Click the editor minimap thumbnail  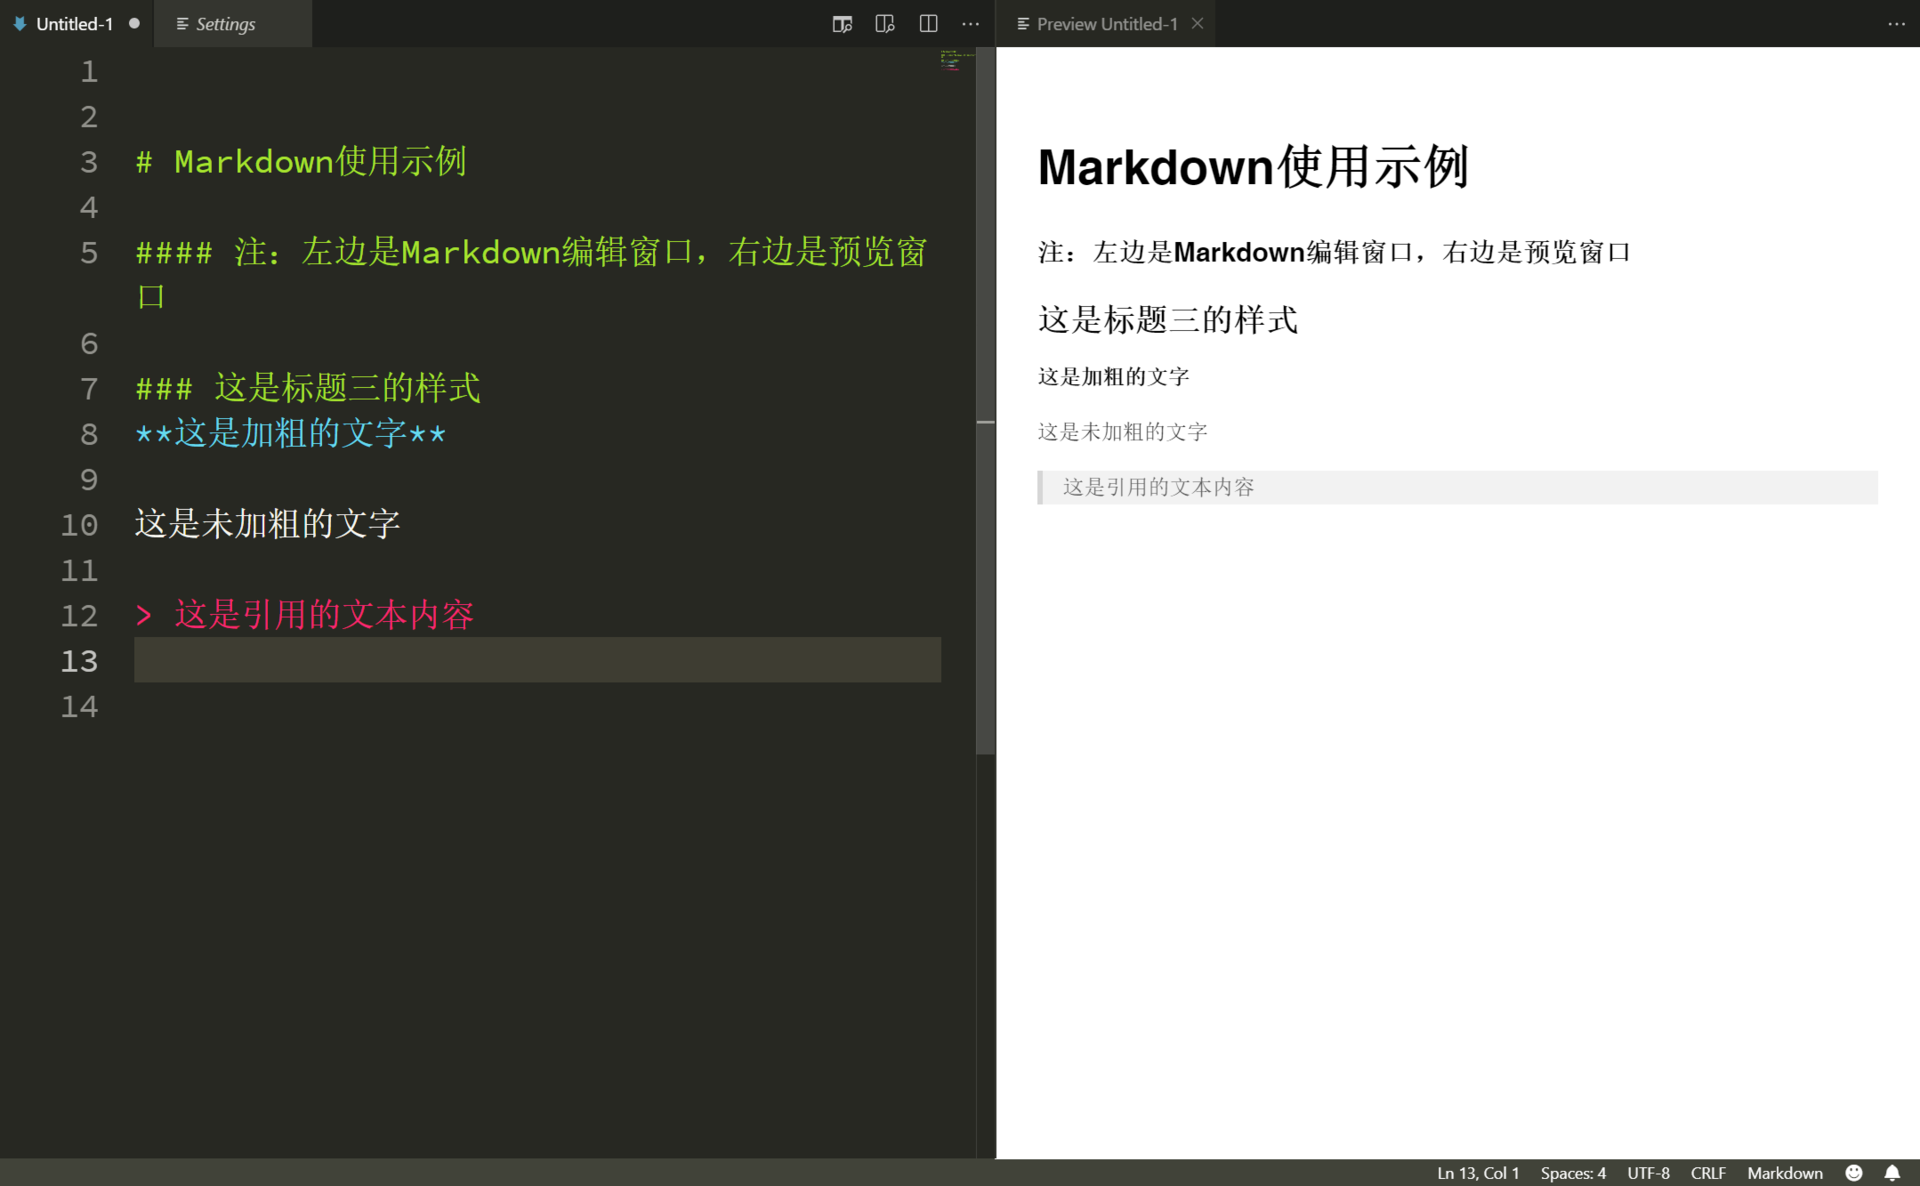click(x=953, y=61)
